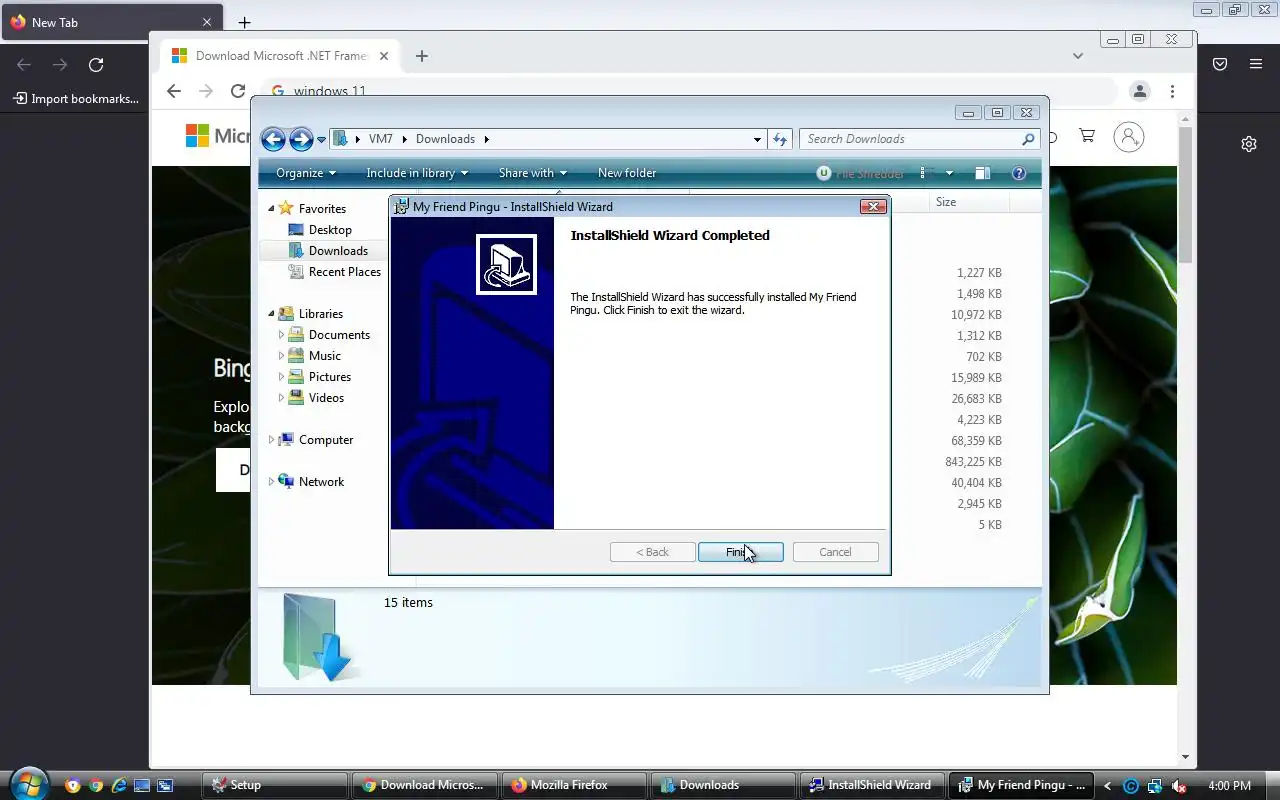Toggle the Explorer preview pane
Image resolution: width=1280 pixels, height=800 pixels.
tap(983, 173)
